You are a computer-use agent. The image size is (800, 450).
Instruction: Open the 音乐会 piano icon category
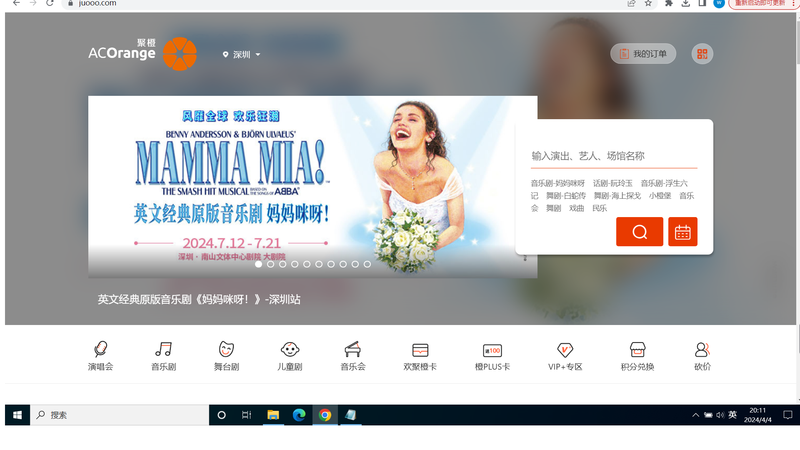point(353,356)
